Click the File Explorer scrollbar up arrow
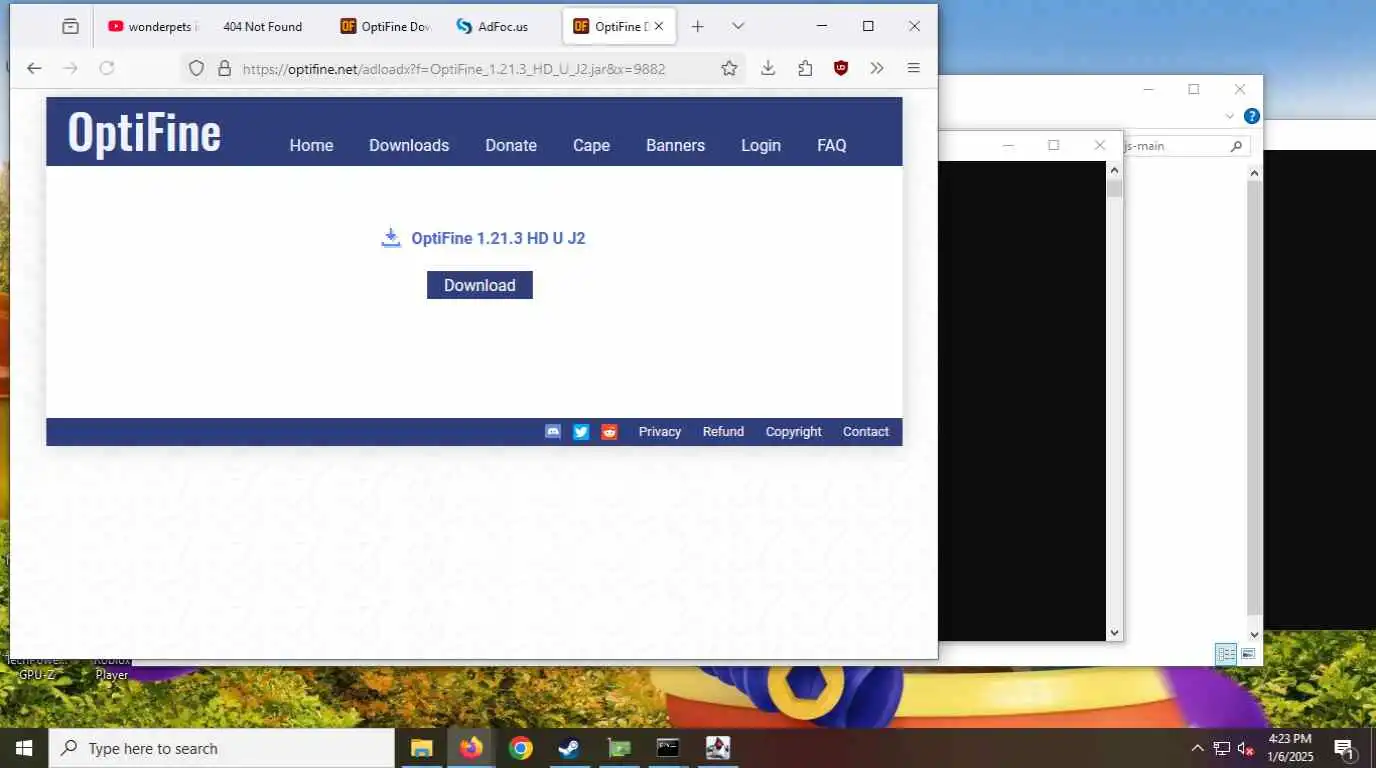Viewport: 1376px width, 768px height. (x=1255, y=173)
